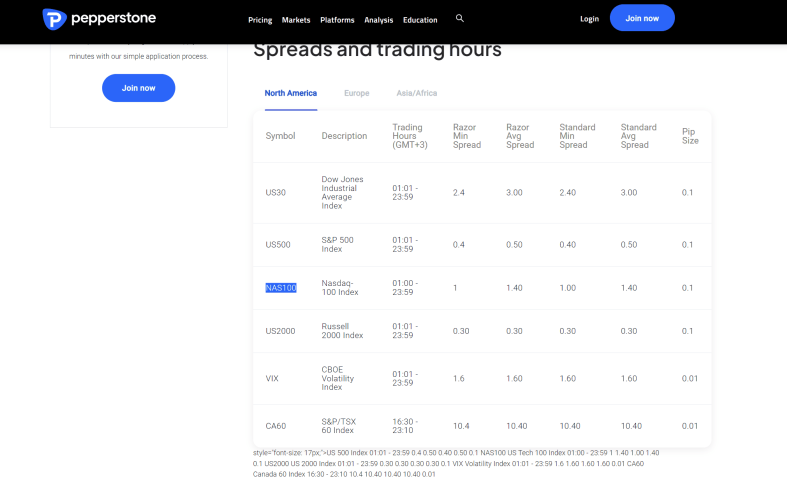Click Join now in the header

coord(642,18)
